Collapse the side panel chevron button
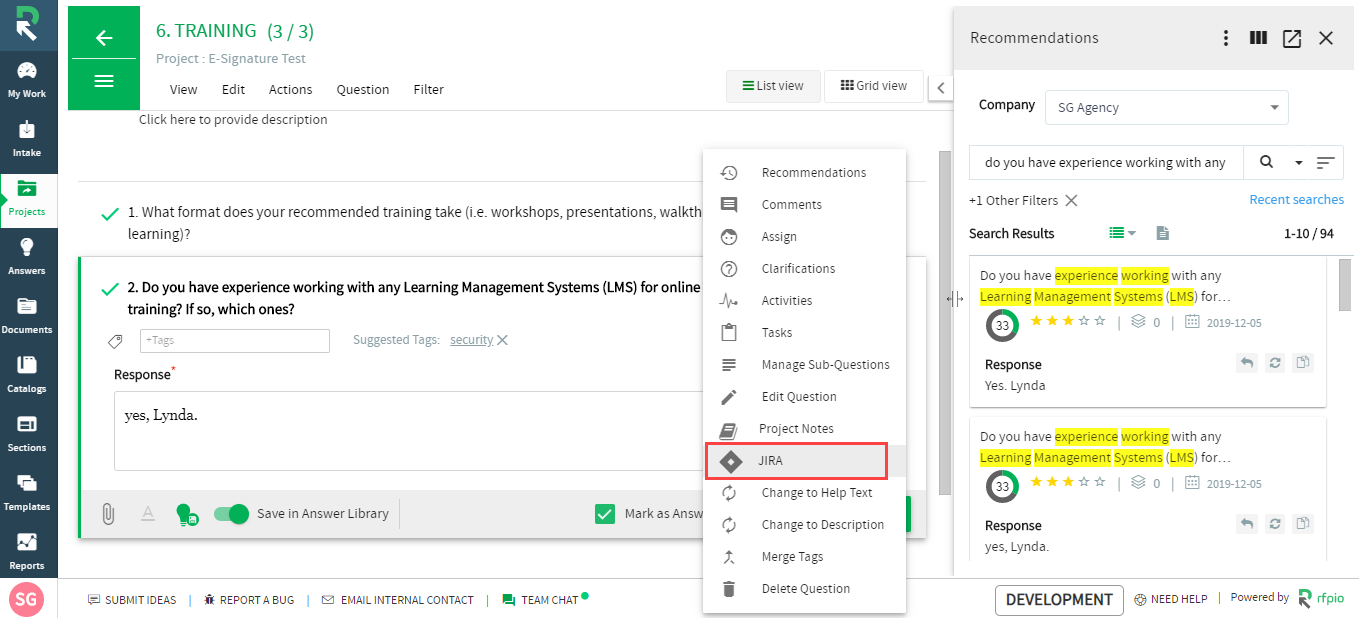The width and height of the screenshot is (1359, 618). coord(940,87)
